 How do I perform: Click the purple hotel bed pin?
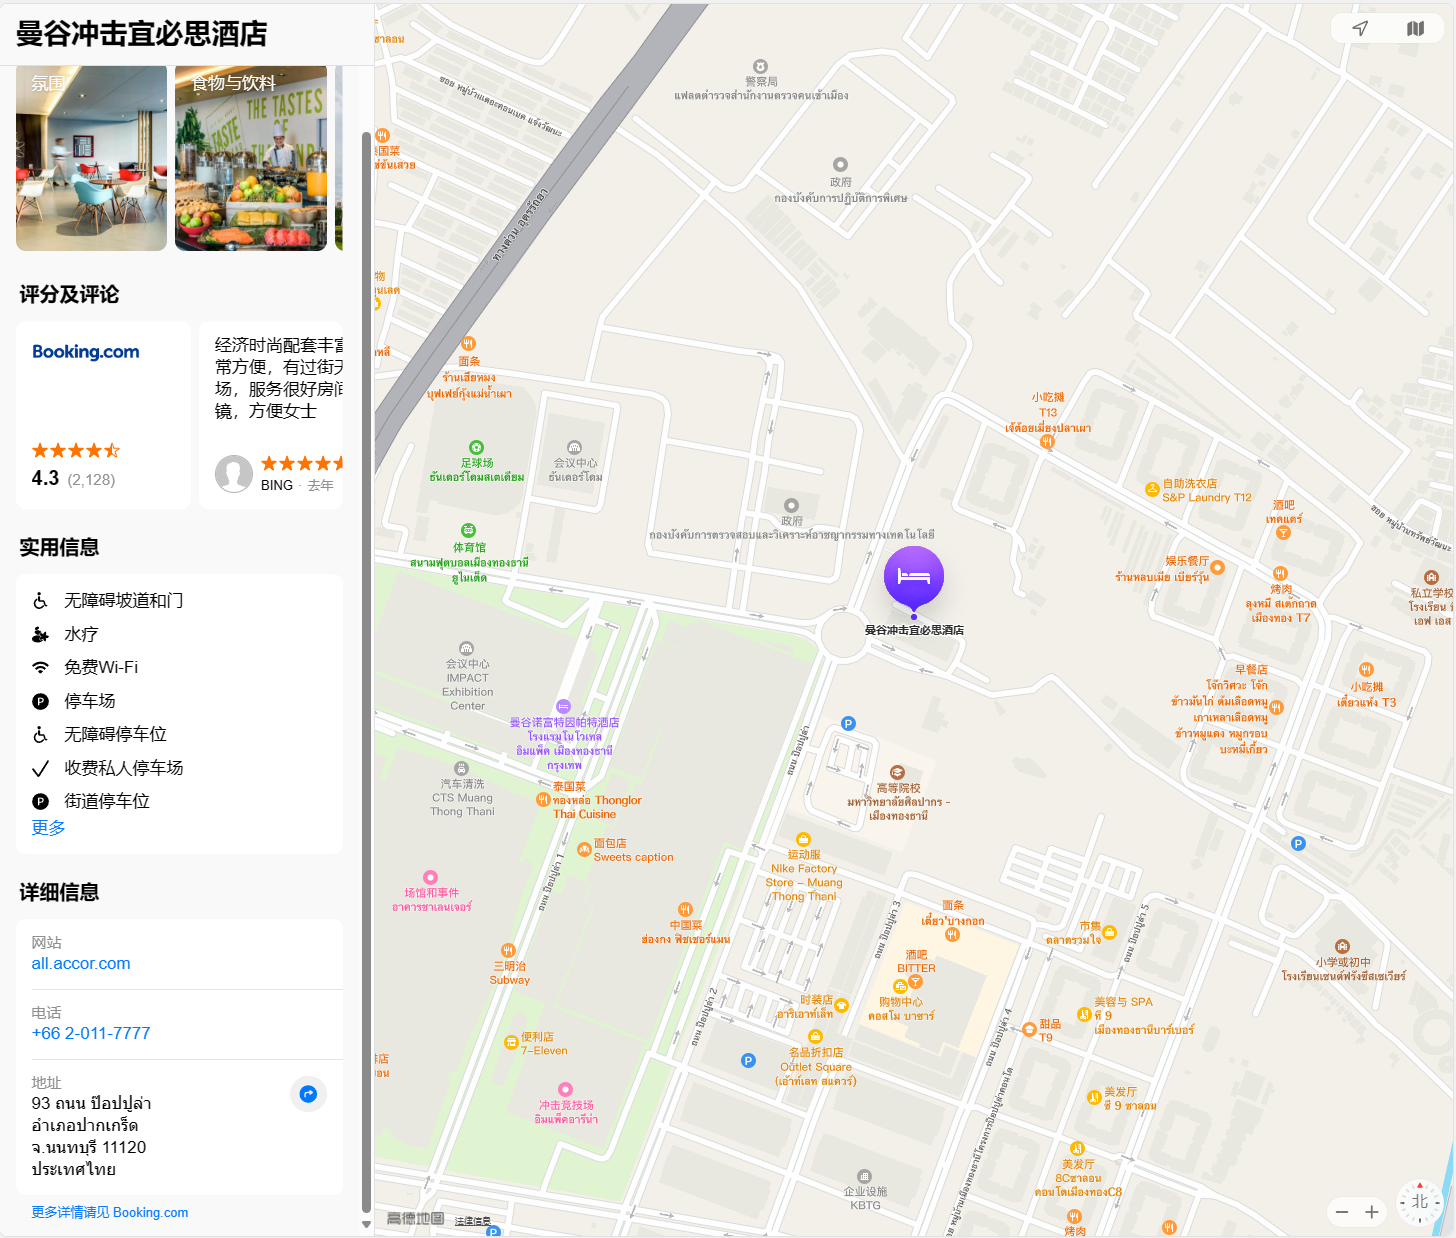coord(914,578)
